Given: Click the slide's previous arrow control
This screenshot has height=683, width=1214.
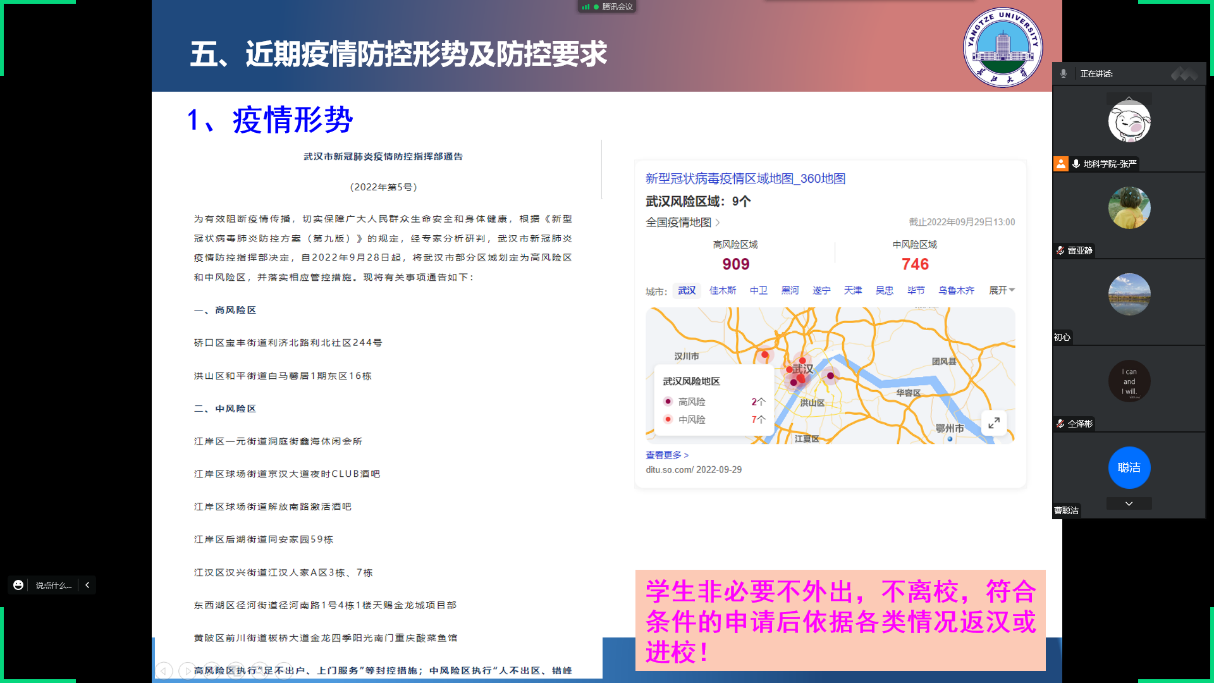Looking at the screenshot, I should click(164, 671).
